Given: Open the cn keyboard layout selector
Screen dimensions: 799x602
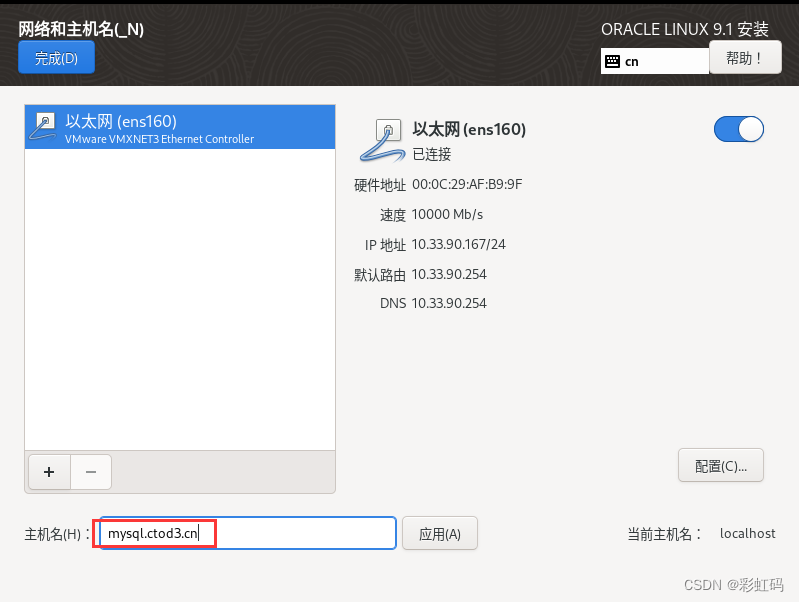Looking at the screenshot, I should (x=655, y=61).
